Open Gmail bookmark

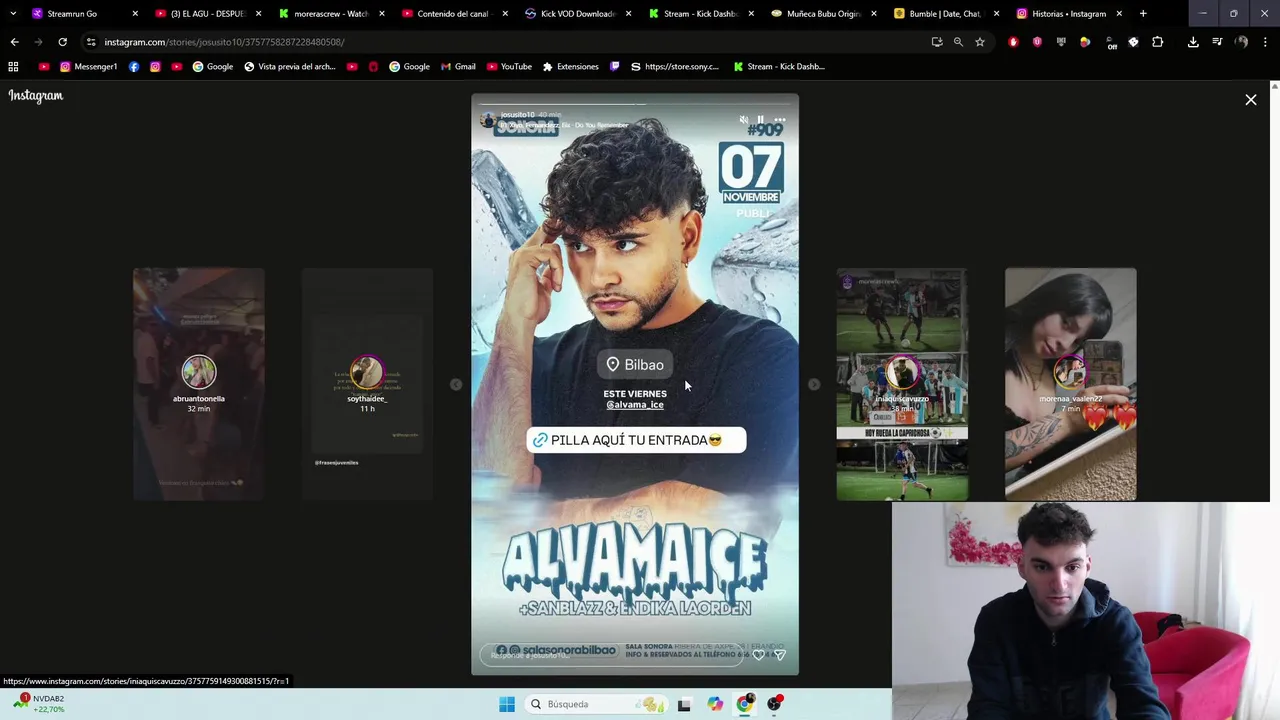point(458,67)
